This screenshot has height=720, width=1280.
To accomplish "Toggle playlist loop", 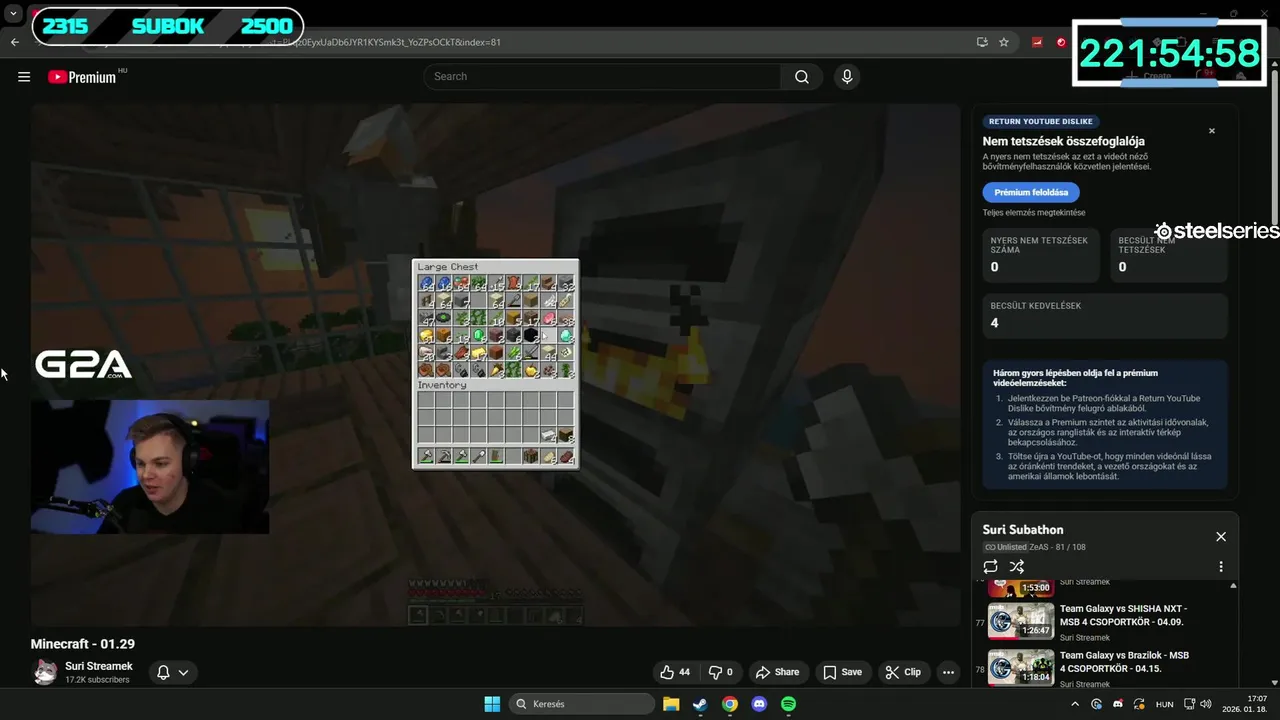I will [990, 567].
